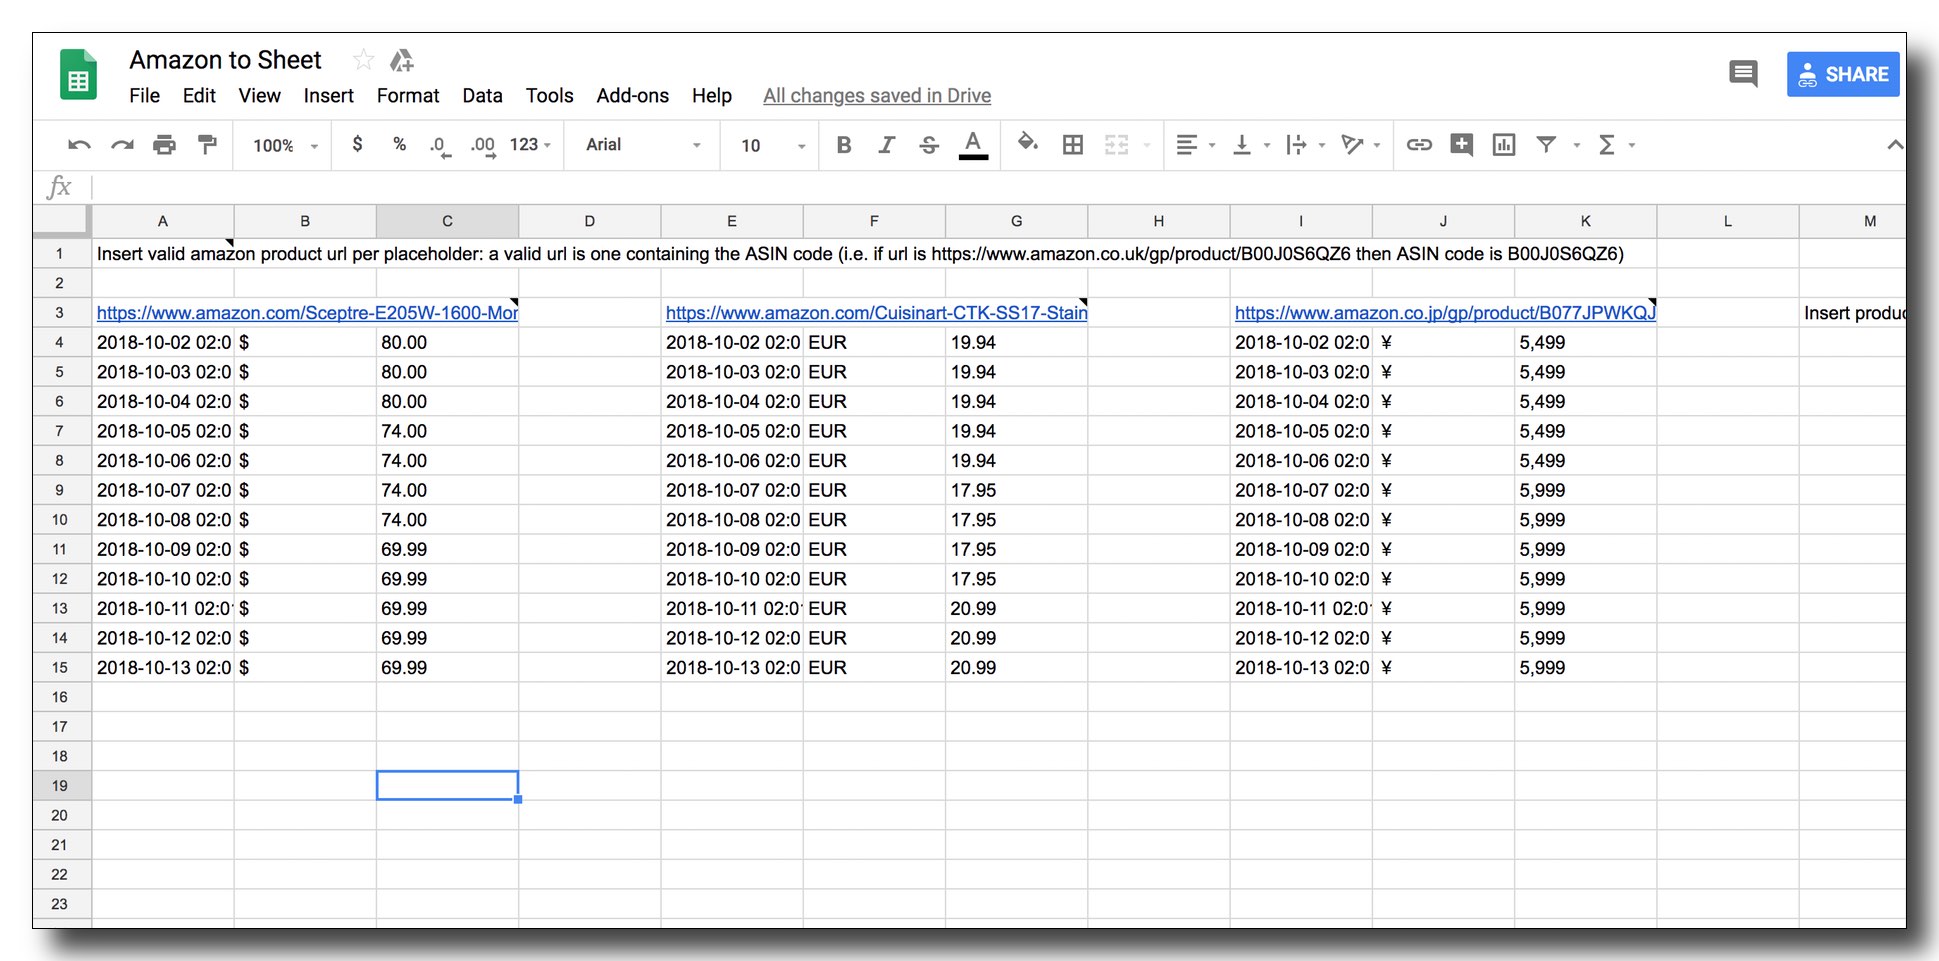
Task: Open the Add-ons menu
Action: [x=632, y=96]
